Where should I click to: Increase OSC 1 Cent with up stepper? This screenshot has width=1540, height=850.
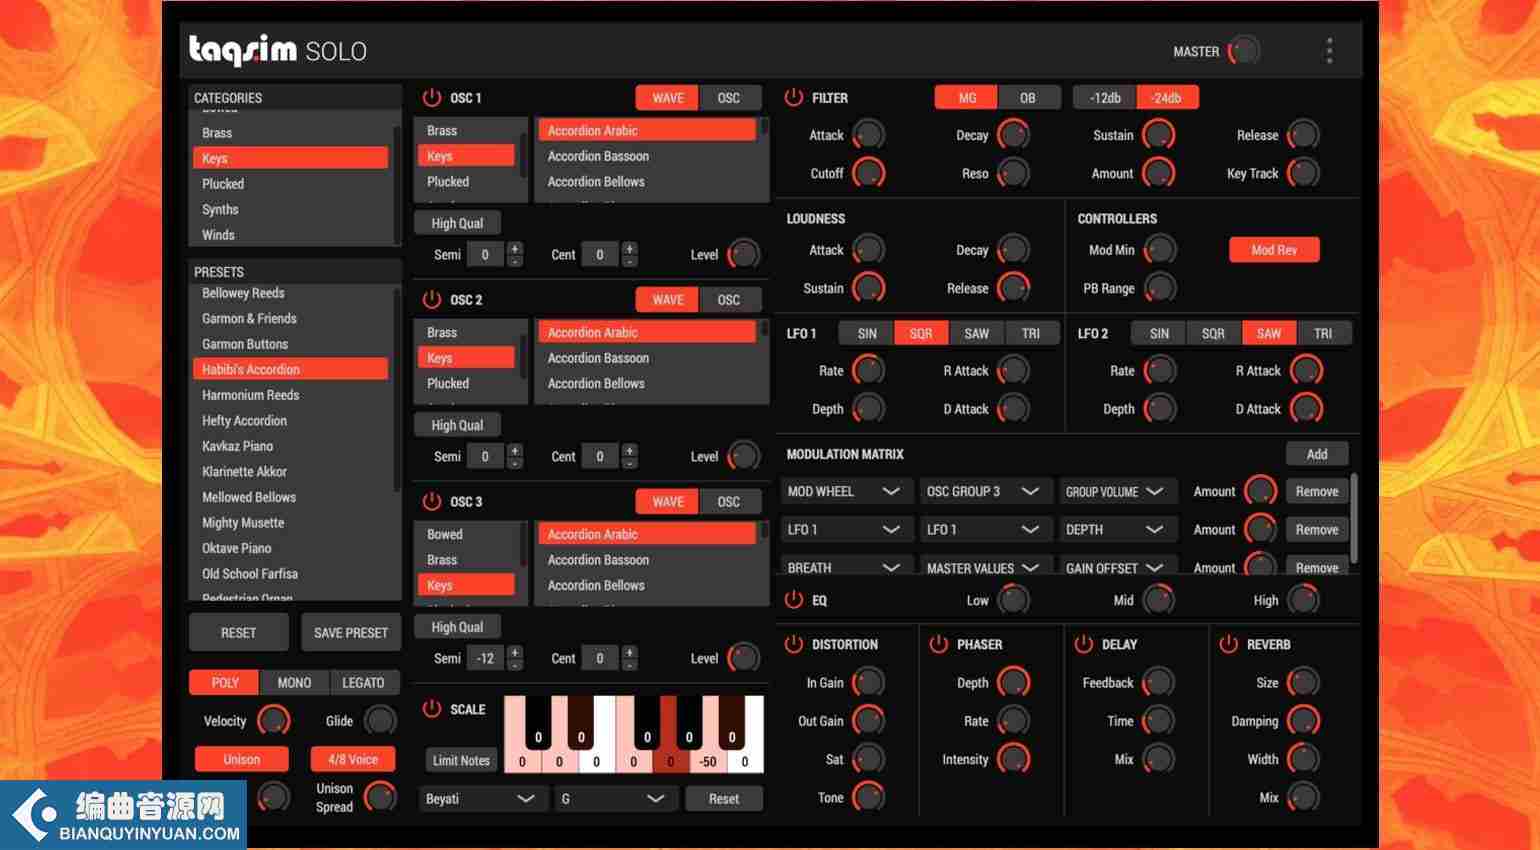click(x=629, y=248)
